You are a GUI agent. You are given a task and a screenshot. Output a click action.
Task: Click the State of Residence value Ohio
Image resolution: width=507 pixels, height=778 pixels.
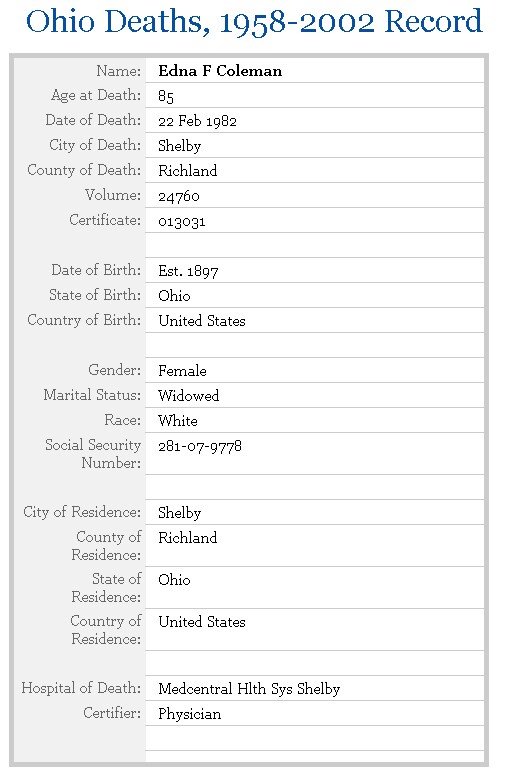coord(174,580)
